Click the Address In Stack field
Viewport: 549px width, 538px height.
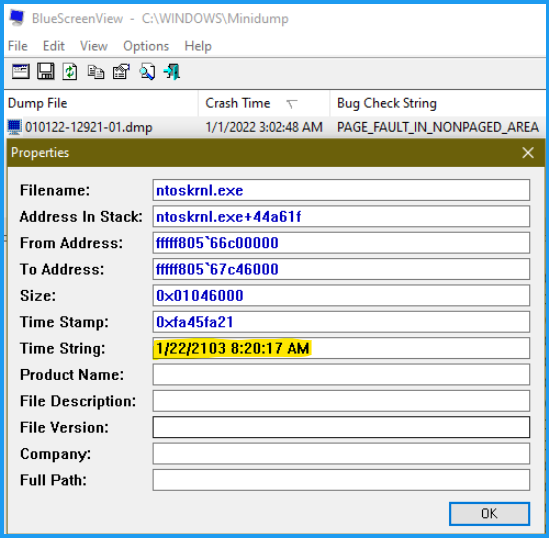tap(341, 216)
